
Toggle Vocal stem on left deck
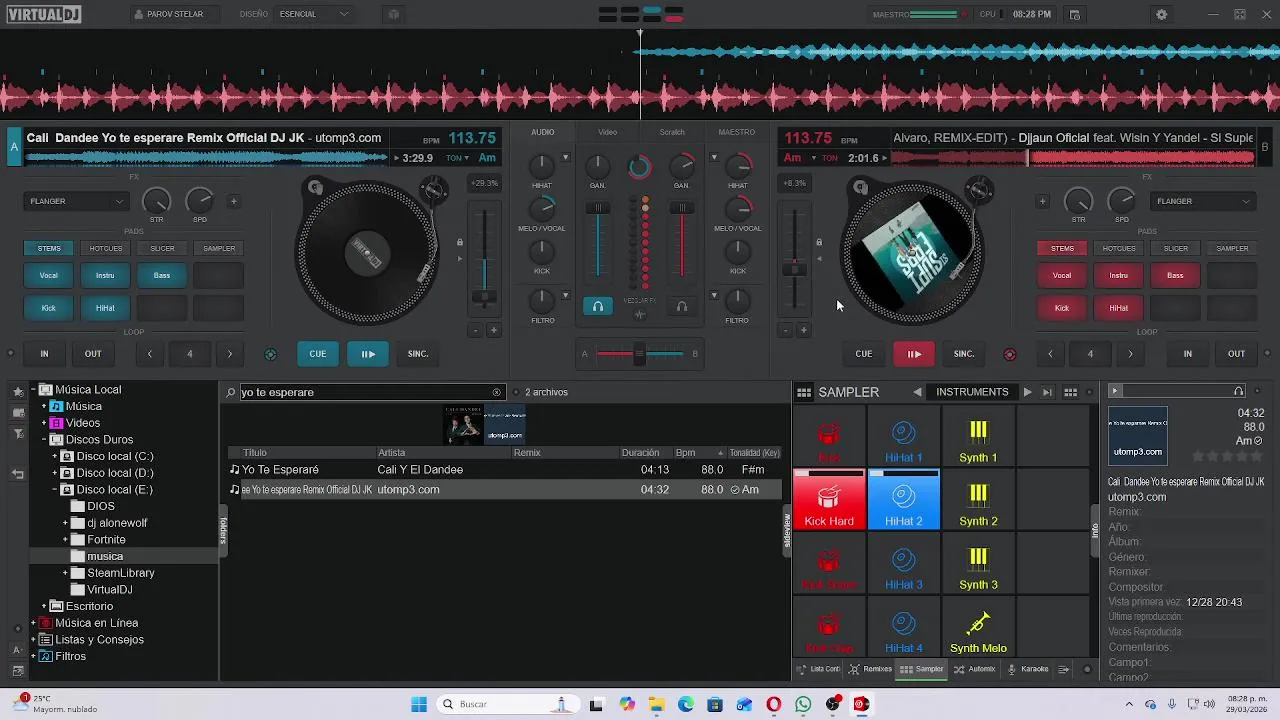49,275
